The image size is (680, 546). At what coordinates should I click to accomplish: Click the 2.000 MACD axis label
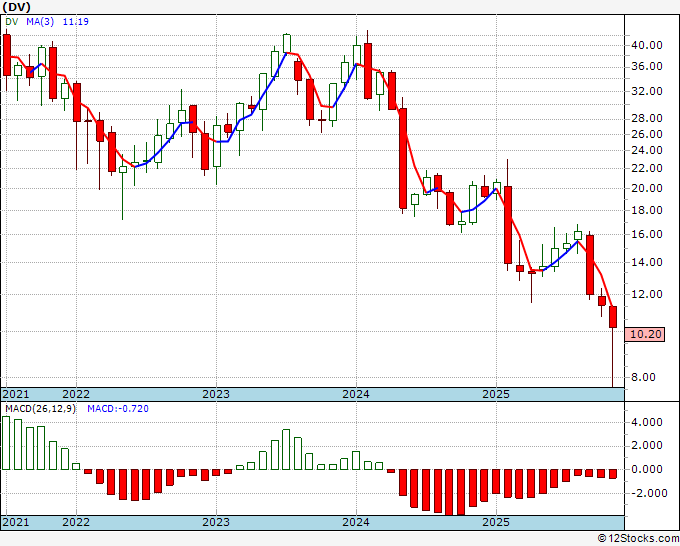tap(647, 445)
